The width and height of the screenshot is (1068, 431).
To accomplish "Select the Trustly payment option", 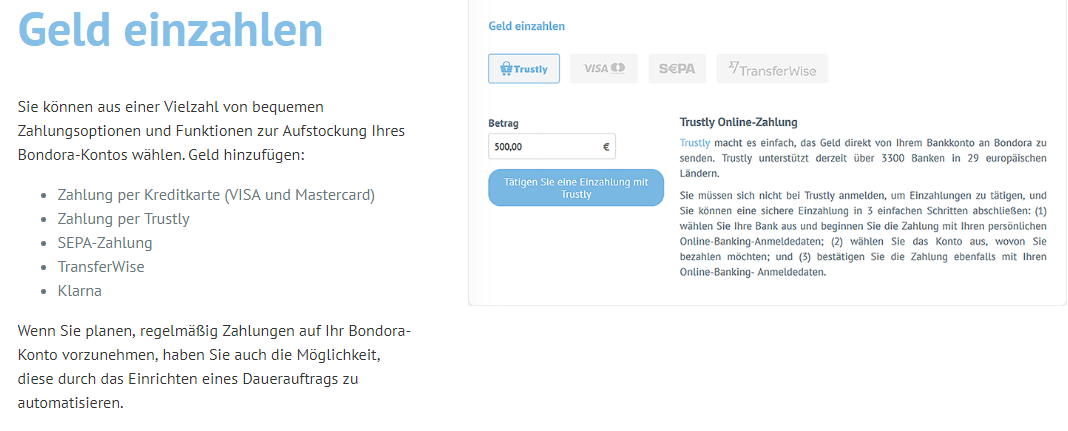I will point(524,69).
